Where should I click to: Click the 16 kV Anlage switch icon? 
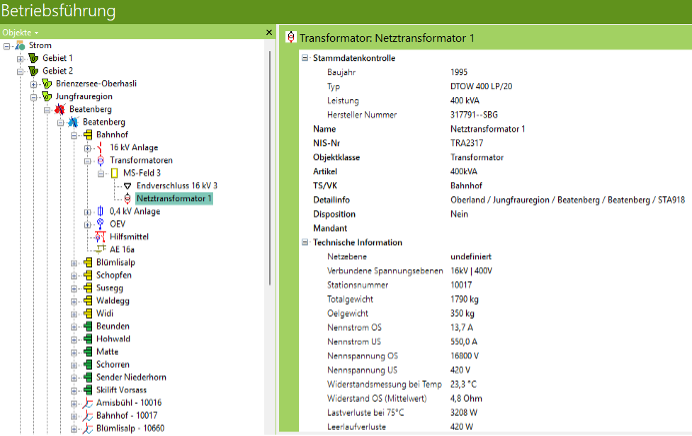pos(100,147)
